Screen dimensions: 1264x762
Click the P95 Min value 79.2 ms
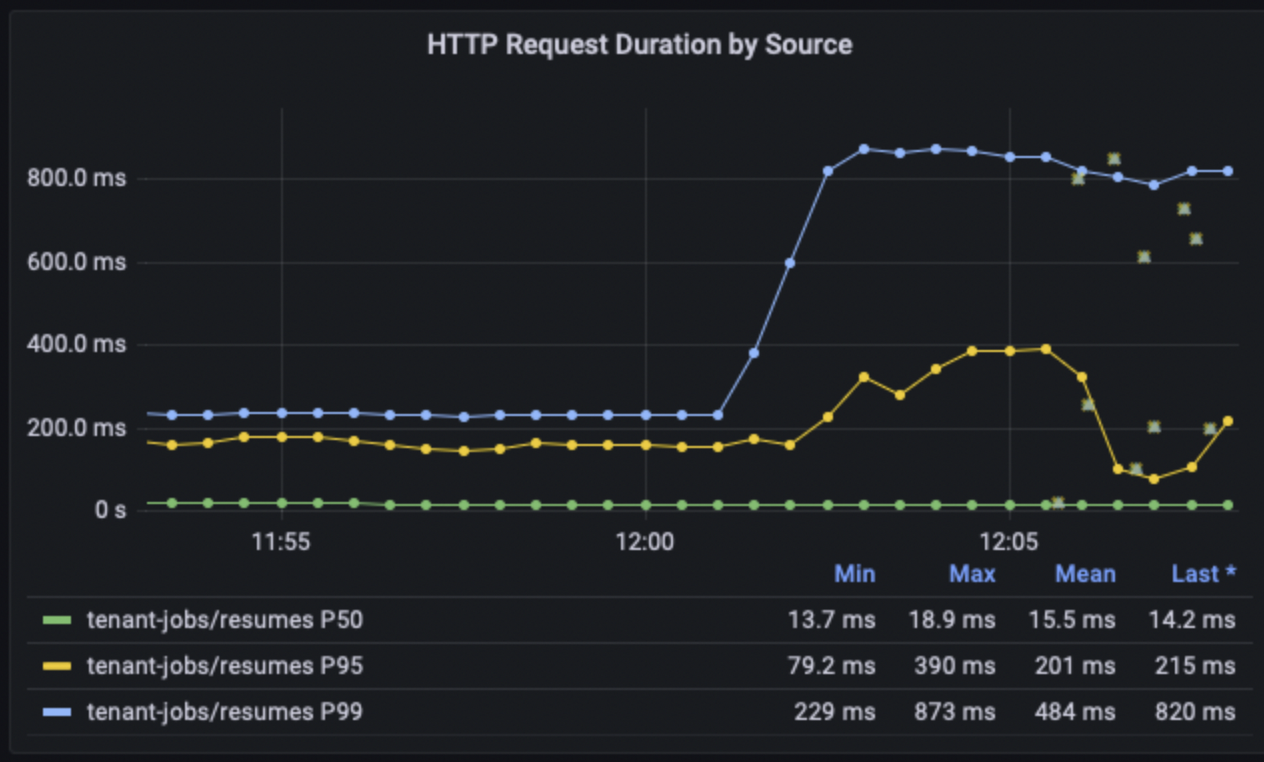pos(832,667)
